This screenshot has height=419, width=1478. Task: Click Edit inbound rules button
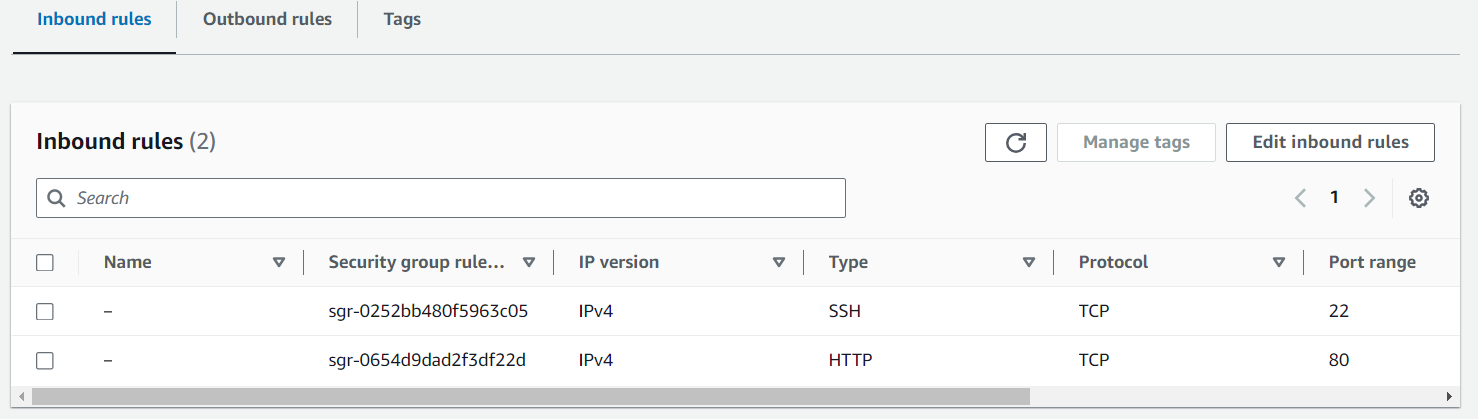click(1330, 143)
